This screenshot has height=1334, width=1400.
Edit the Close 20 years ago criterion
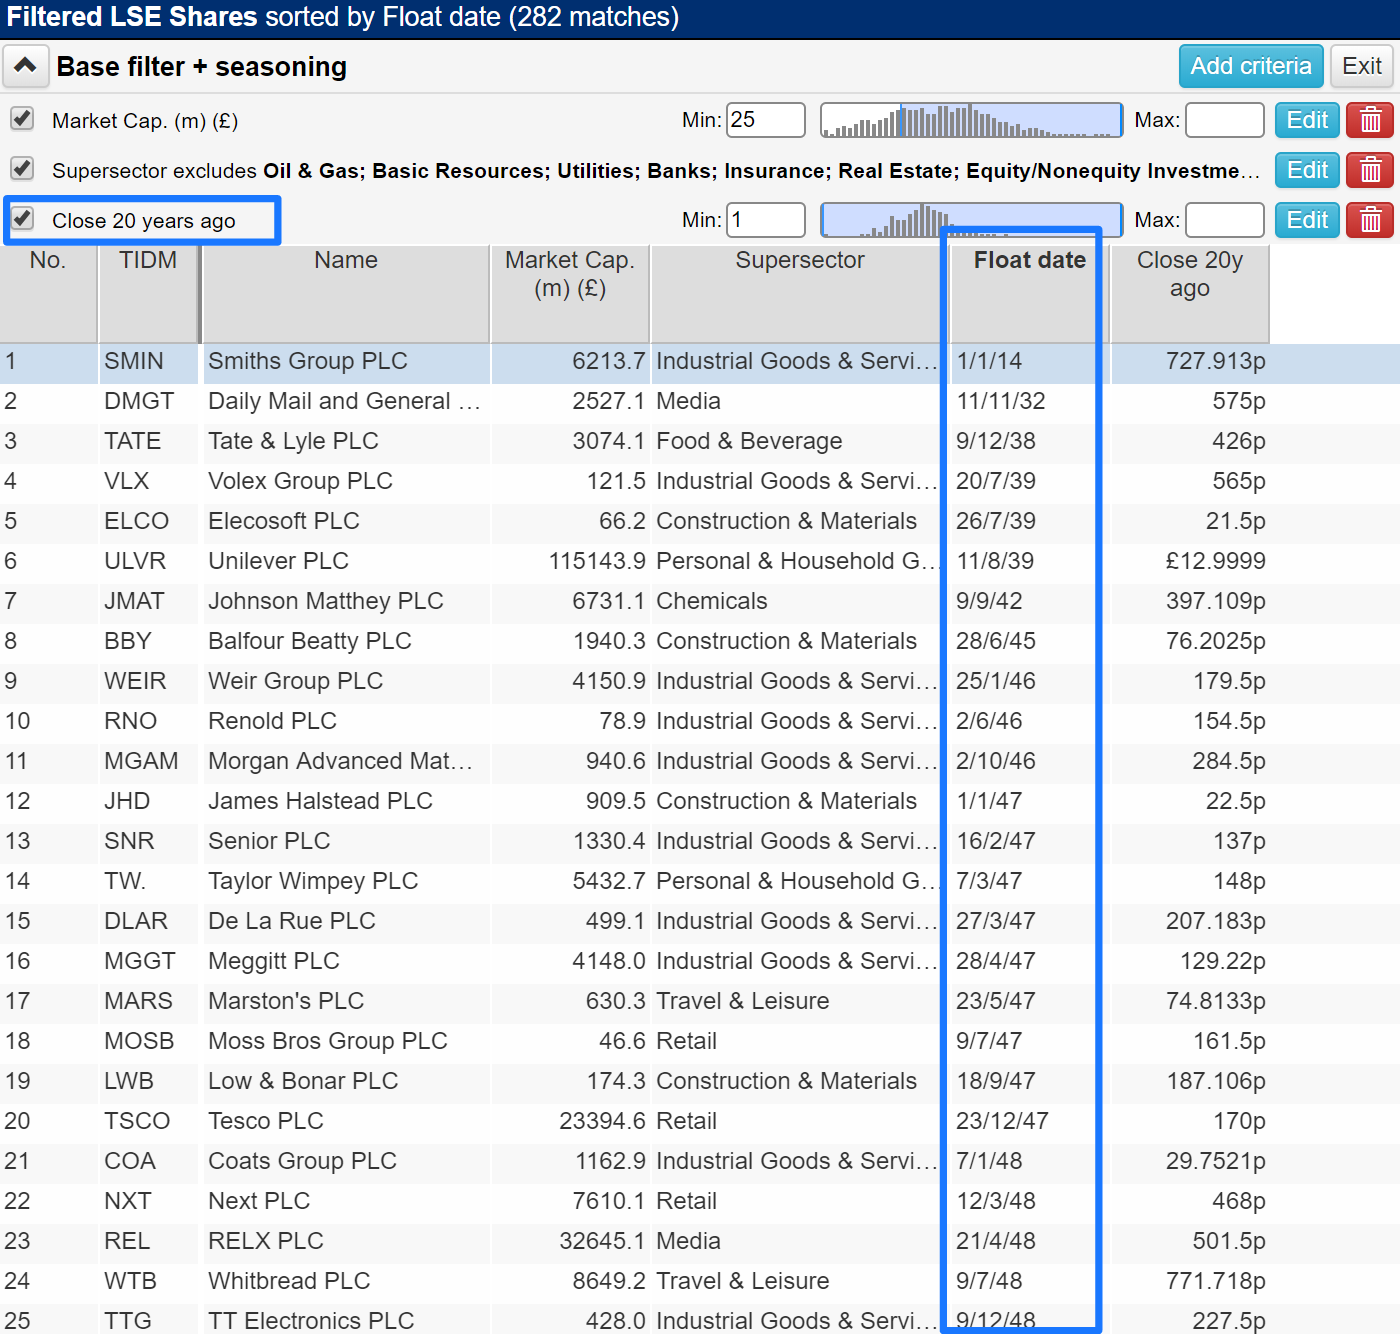pyautogui.click(x=1307, y=220)
